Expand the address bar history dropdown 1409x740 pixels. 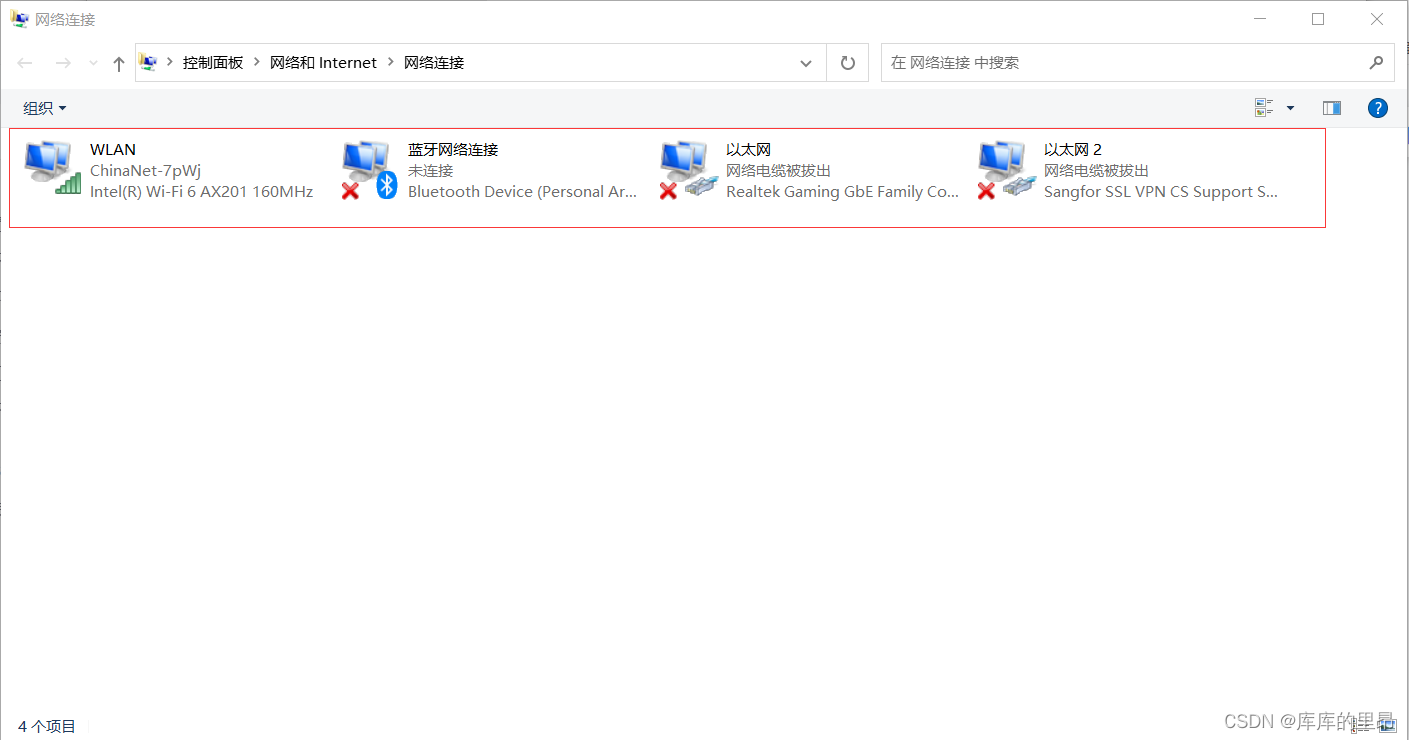[x=806, y=62]
